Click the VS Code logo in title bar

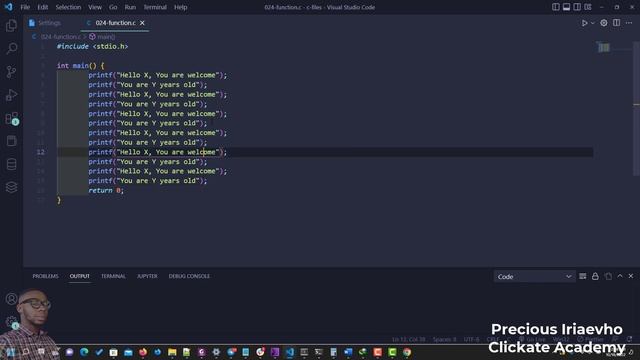(8, 7)
